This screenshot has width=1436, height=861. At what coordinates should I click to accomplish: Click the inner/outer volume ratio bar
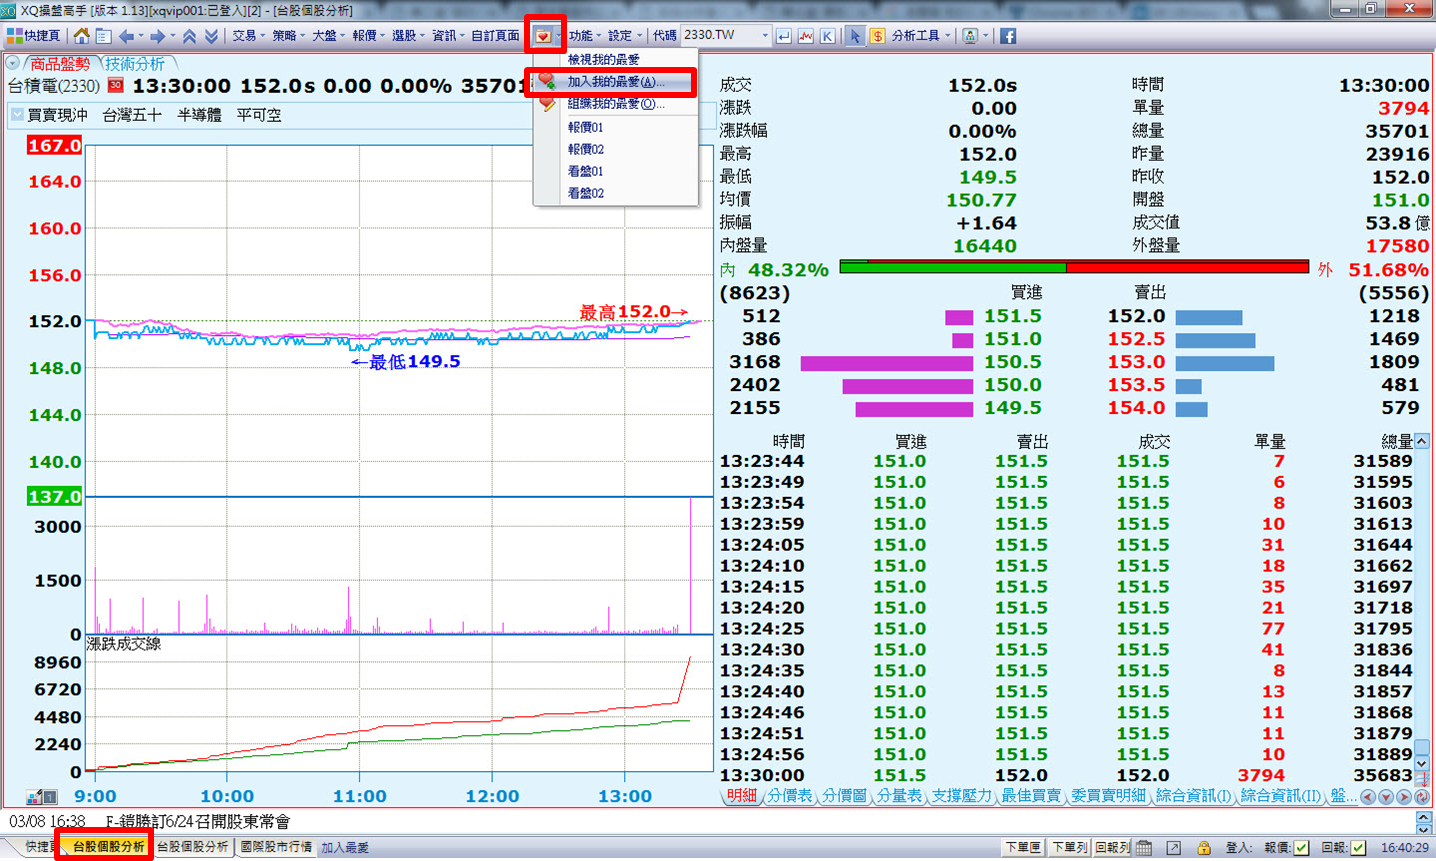(x=1074, y=268)
